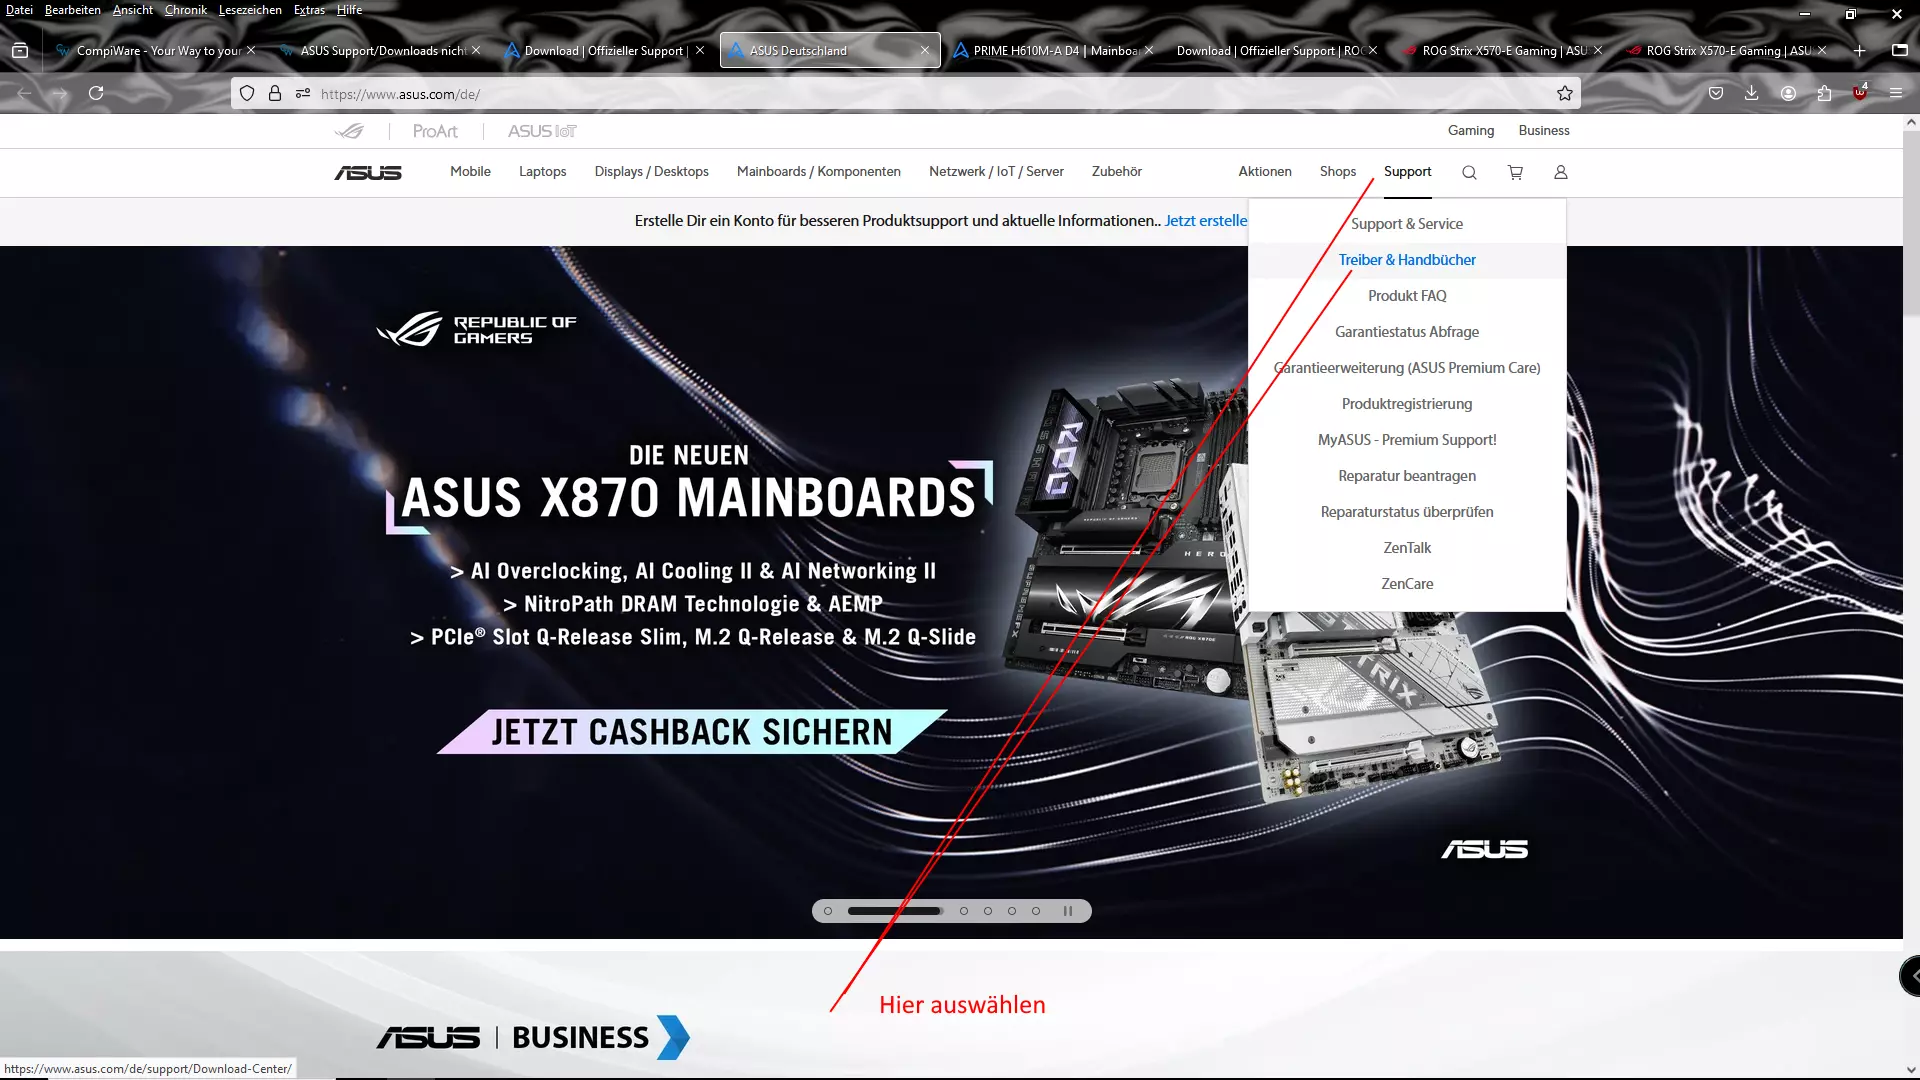Image resolution: width=1920 pixels, height=1080 pixels.
Task: Select the last carousel dot
Action: [x=1036, y=911]
